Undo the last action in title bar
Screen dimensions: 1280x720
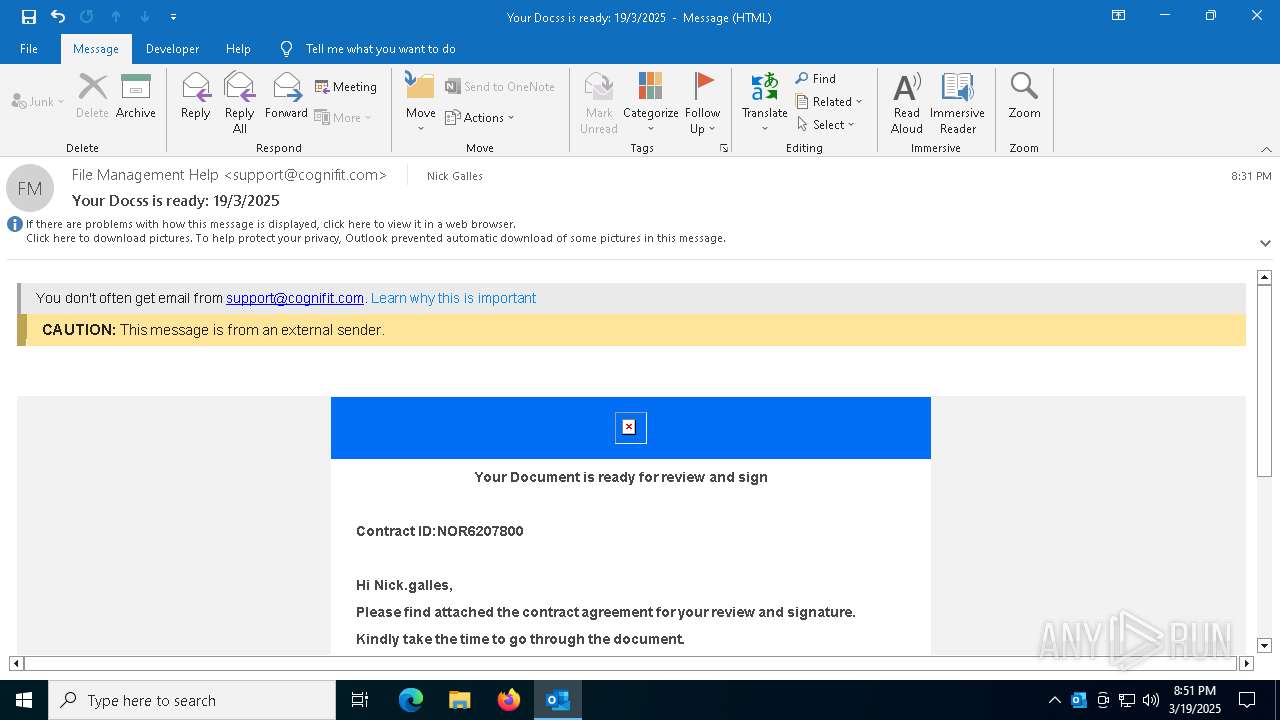58,16
